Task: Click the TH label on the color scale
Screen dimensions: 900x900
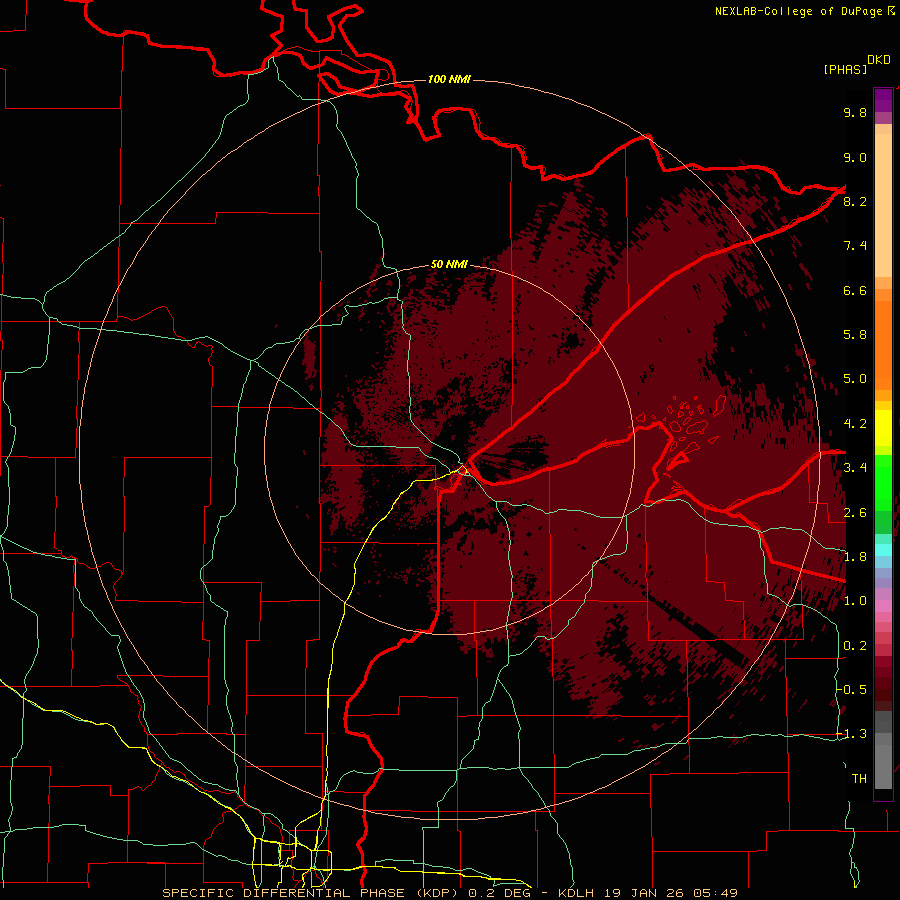Action: (x=859, y=778)
